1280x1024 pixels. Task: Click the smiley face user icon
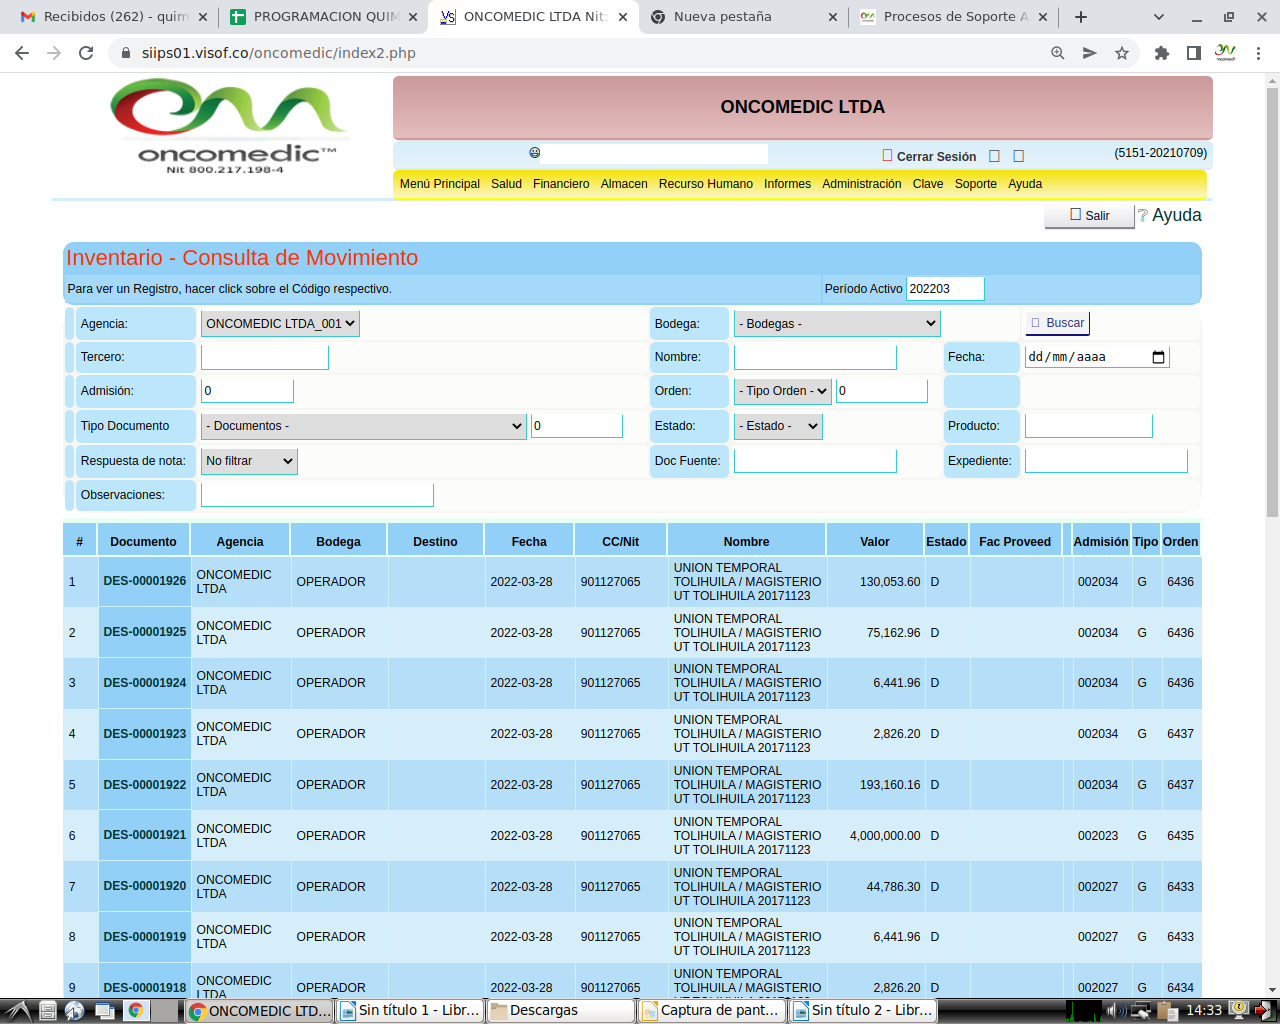535,153
